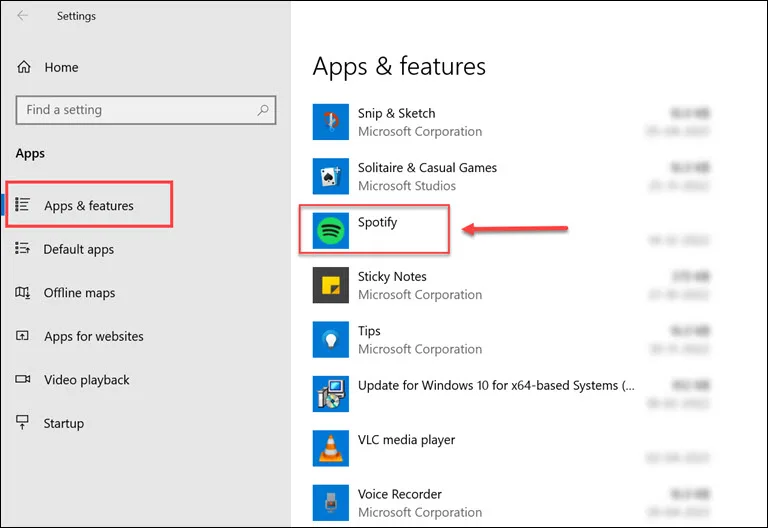768x528 pixels.
Task: Click Microsoft Corporation under Sticky Notes
Action: (420, 295)
